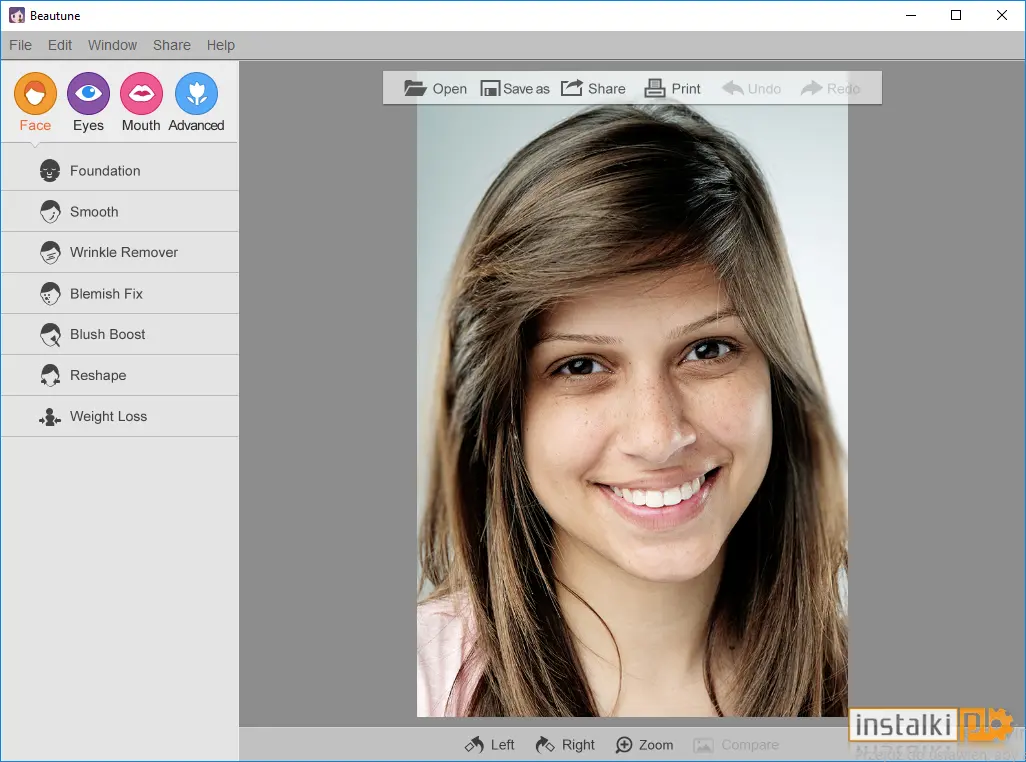Open the Mouth tools category
Image resolution: width=1026 pixels, height=762 pixels.
141,94
